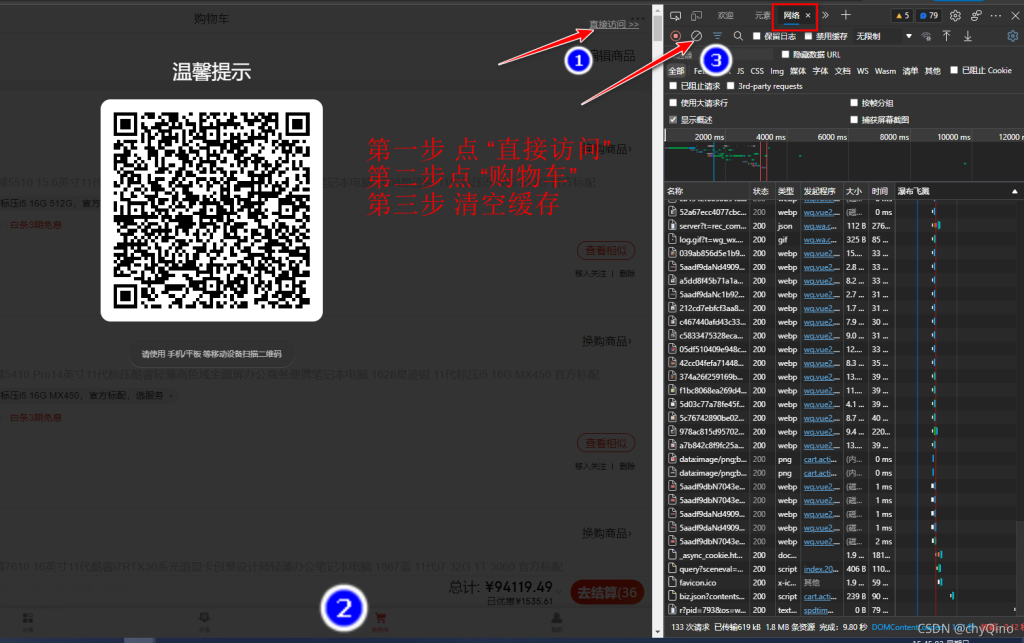Viewport: 1024px width, 643px height.
Task: Check 3rd-party requests checkbox
Action: click(x=731, y=86)
